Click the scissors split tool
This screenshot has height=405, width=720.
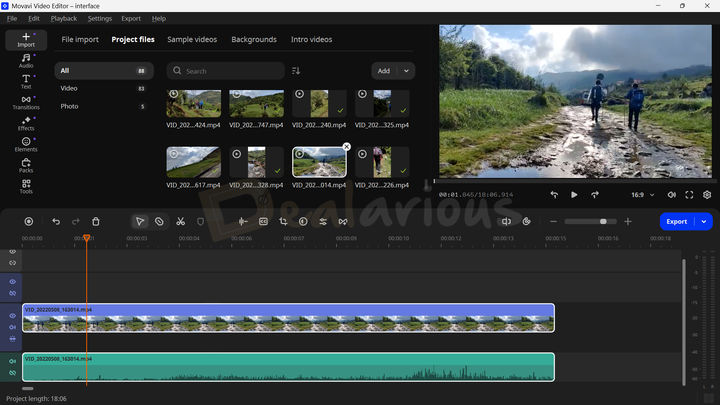tap(180, 221)
